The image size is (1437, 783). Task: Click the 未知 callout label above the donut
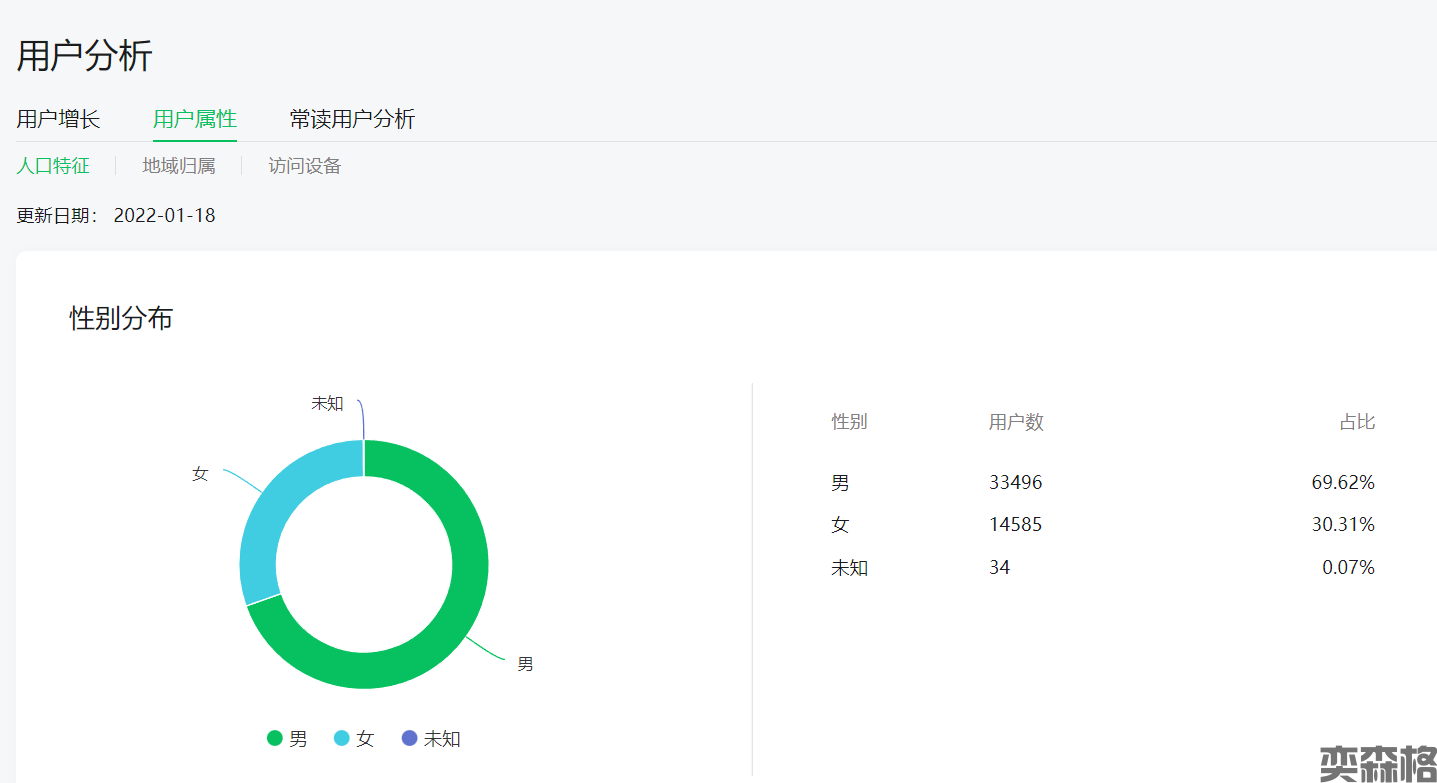pos(327,403)
